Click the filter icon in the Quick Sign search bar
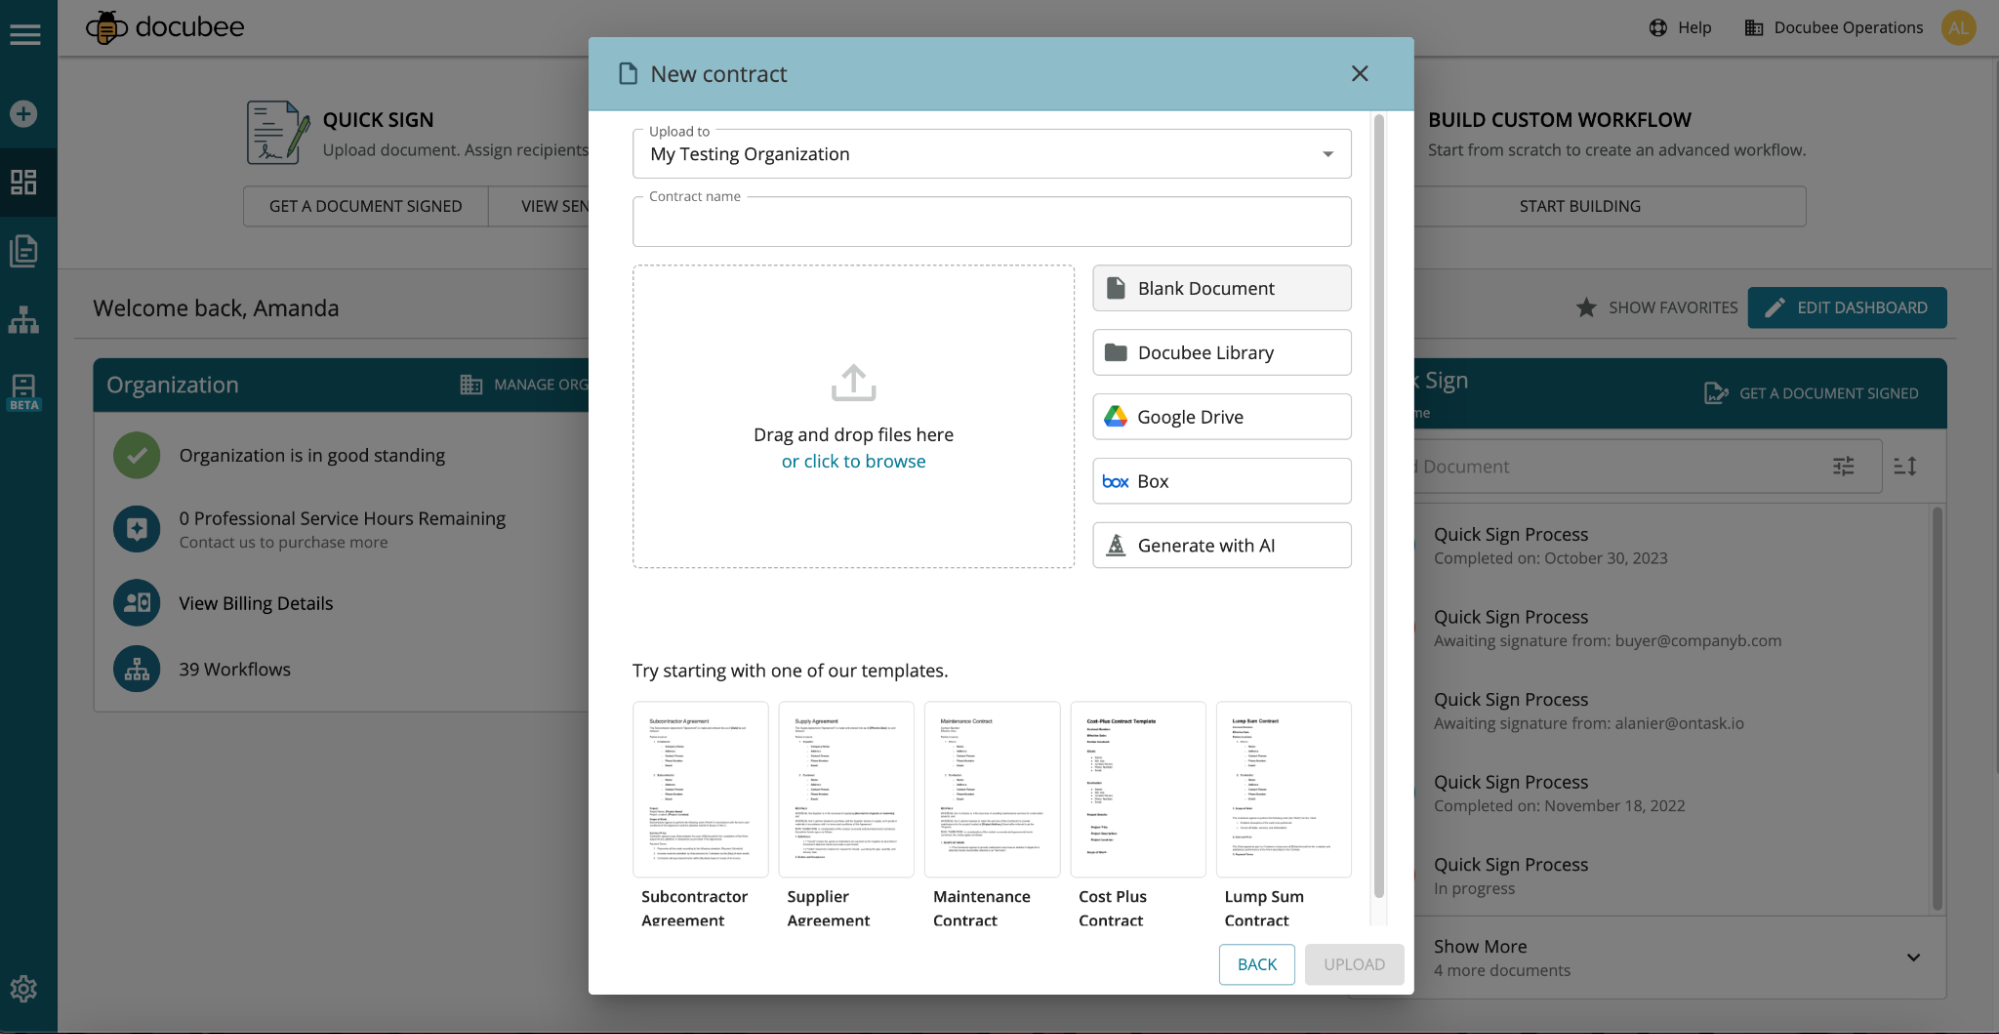The height and width of the screenshot is (1034, 1999). 1843,466
